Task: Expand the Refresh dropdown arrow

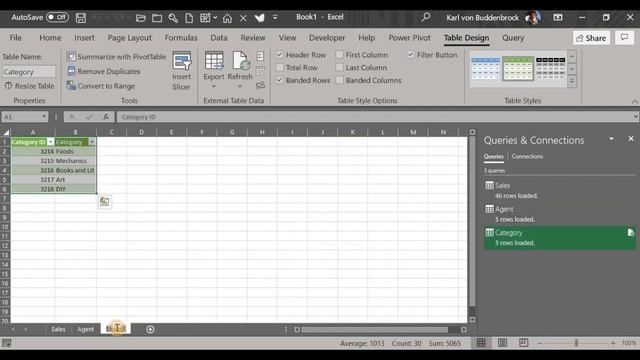Action: (240, 86)
